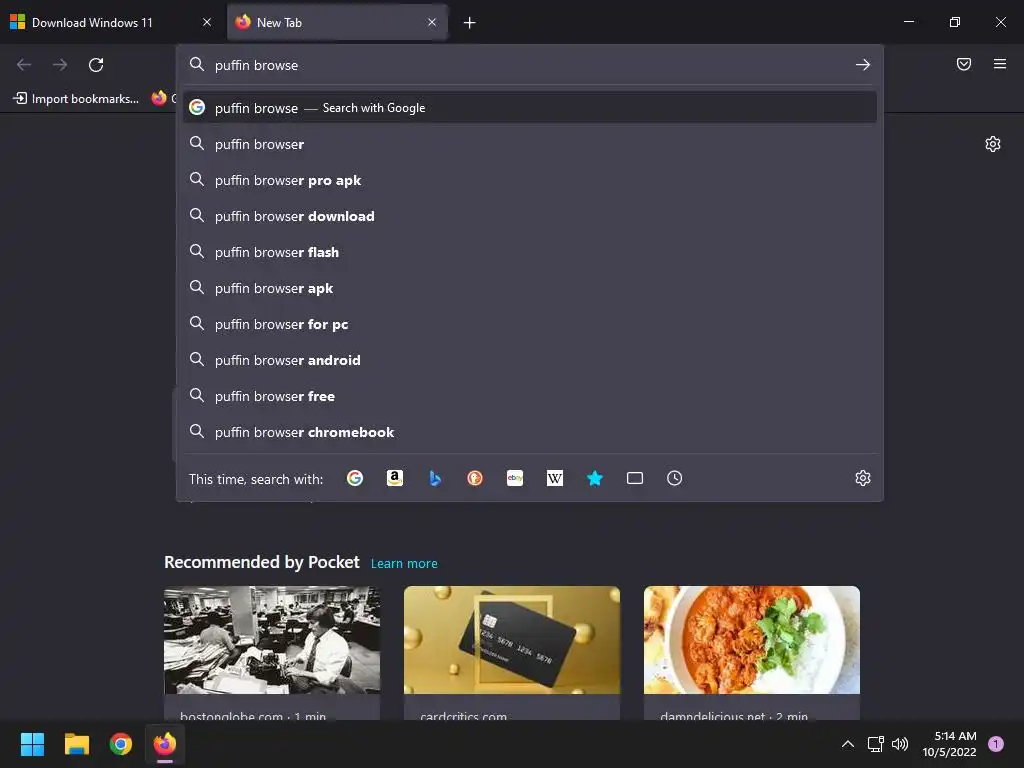This screenshot has width=1024, height=768.
Task: Go forward one page
Action: tap(60, 65)
